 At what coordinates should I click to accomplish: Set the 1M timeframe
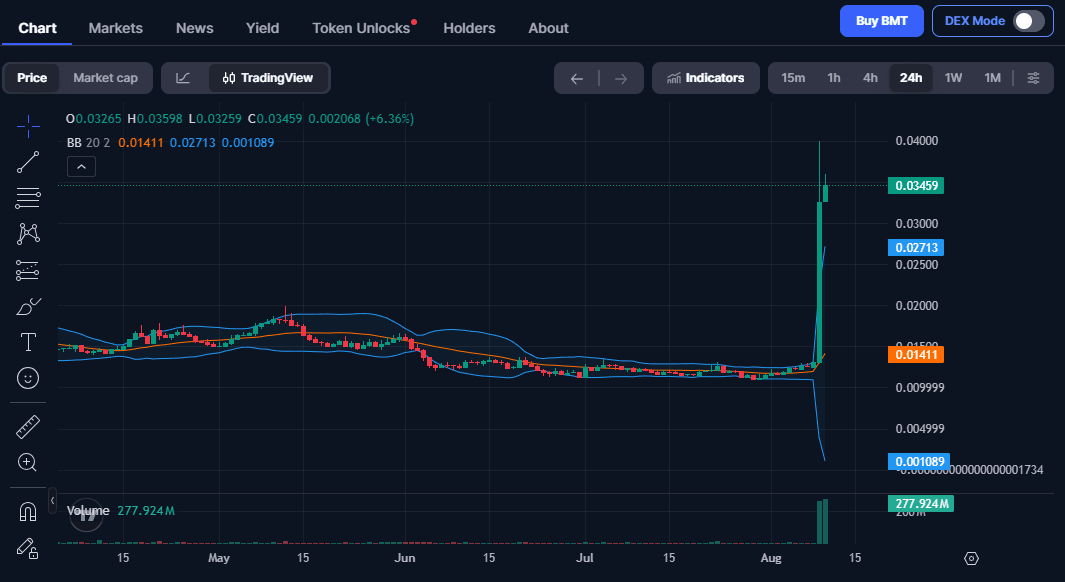pos(992,78)
